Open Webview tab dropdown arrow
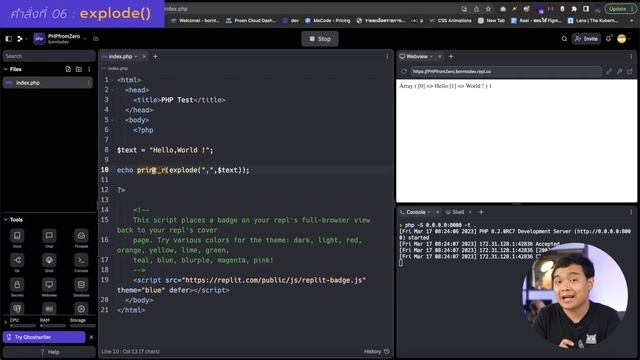Image resolution: width=640 pixels, height=360 pixels. point(431,56)
